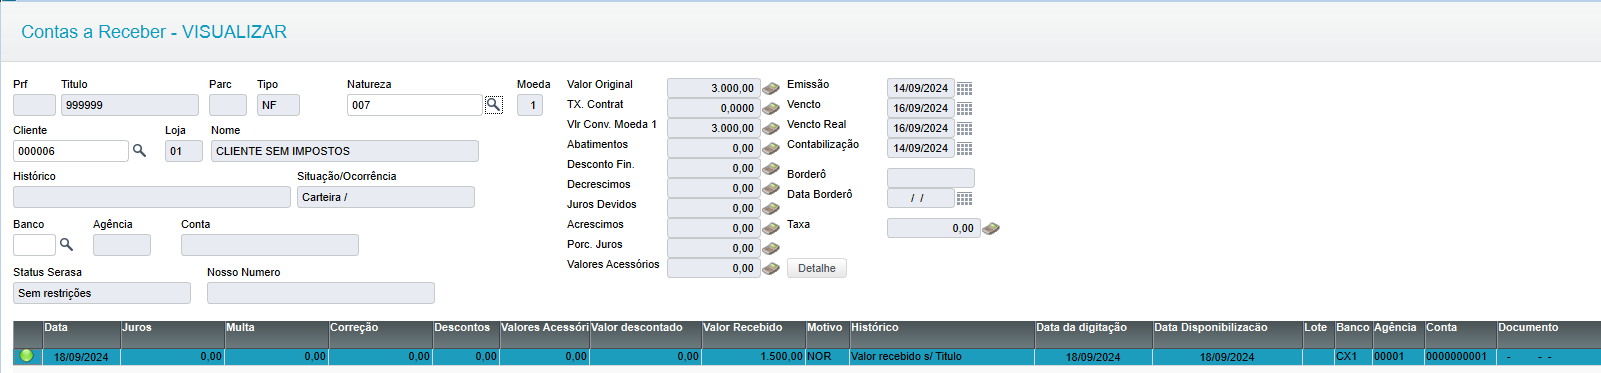Open the Natureza lookup magnifier
This screenshot has width=1601, height=373.
click(x=494, y=105)
